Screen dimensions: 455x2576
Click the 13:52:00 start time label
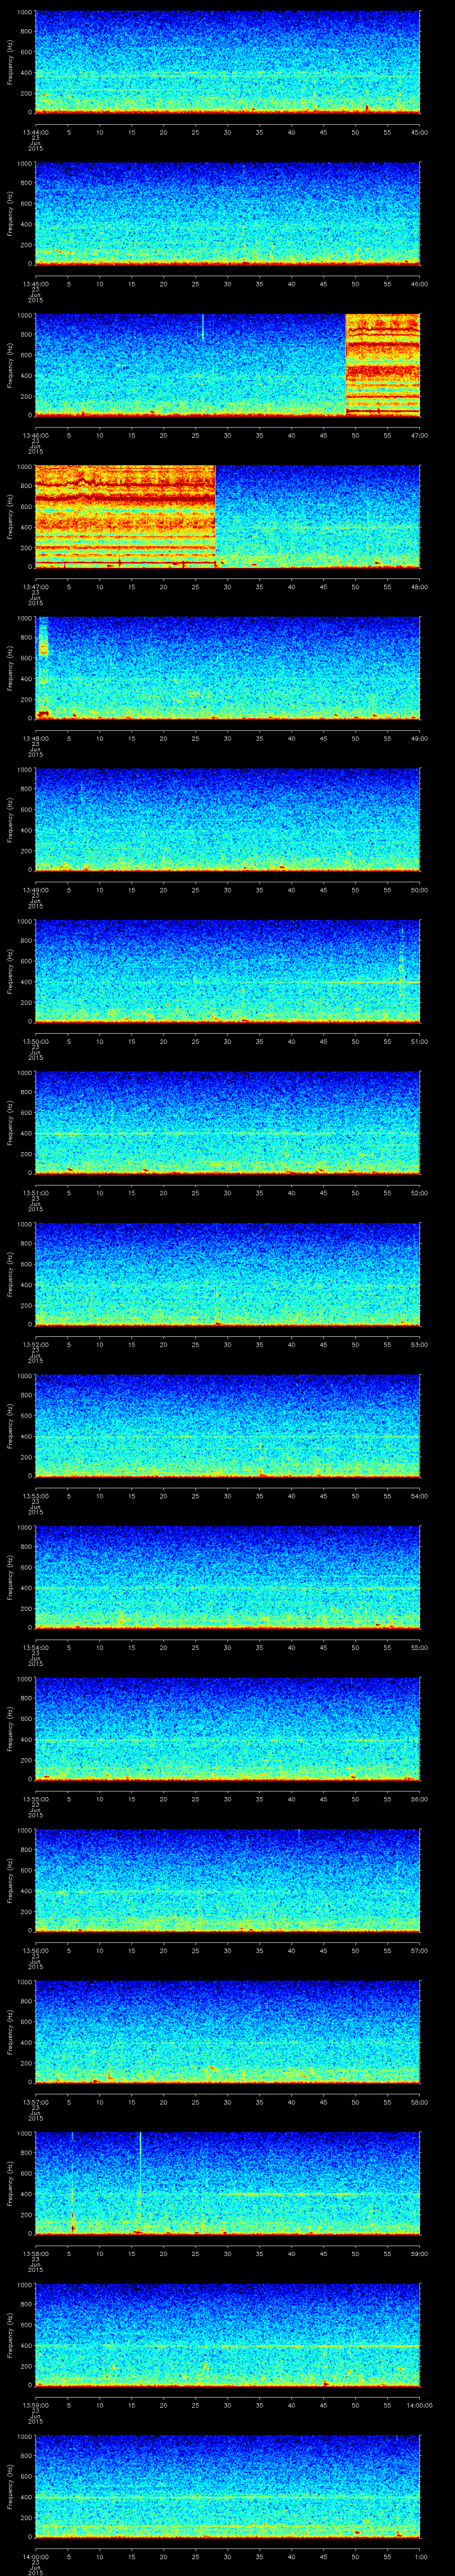(x=35, y=1344)
